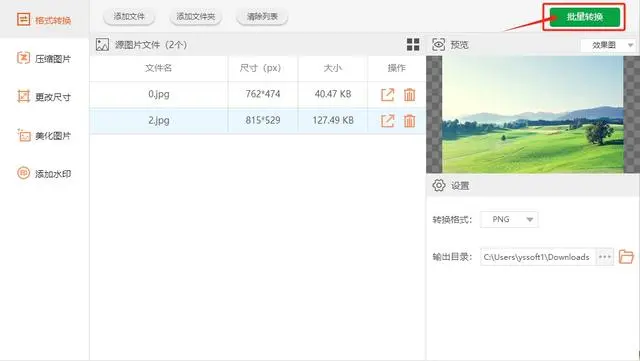Image resolution: width=640 pixels, height=361 pixels.
Task: Open the PNG 转换格式 dropdown
Action: pyautogui.click(x=509, y=219)
